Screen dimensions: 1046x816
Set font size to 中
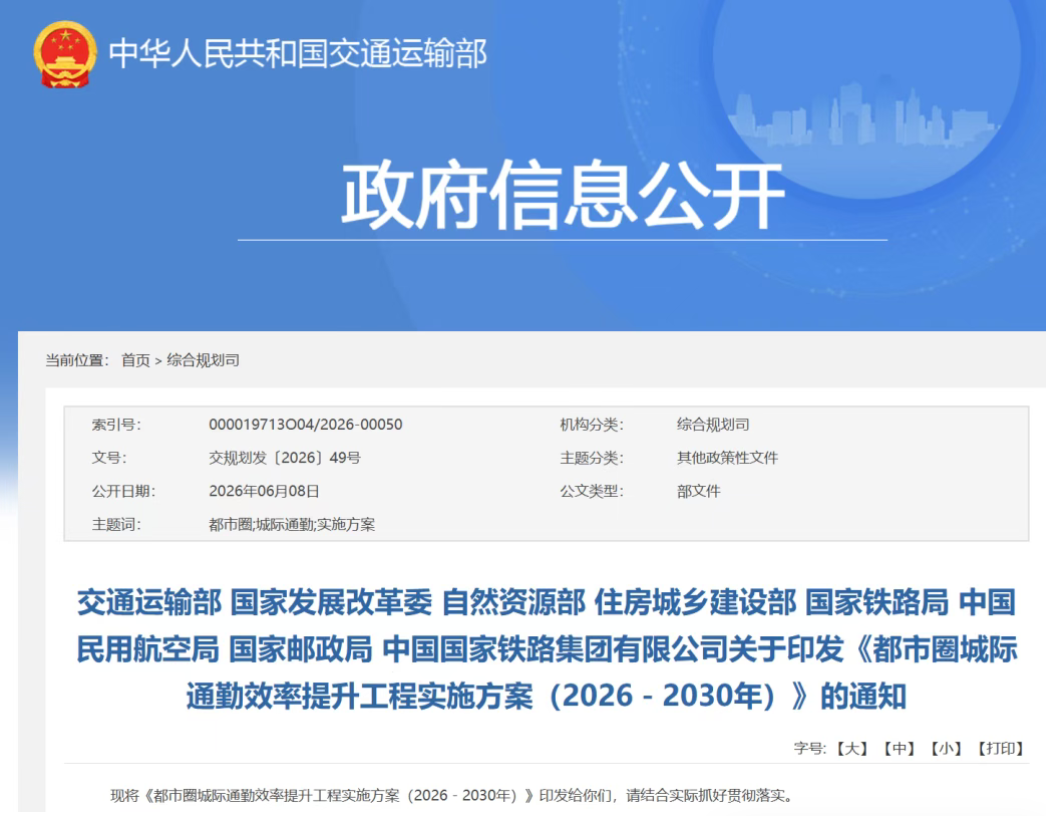pyautogui.click(x=899, y=749)
